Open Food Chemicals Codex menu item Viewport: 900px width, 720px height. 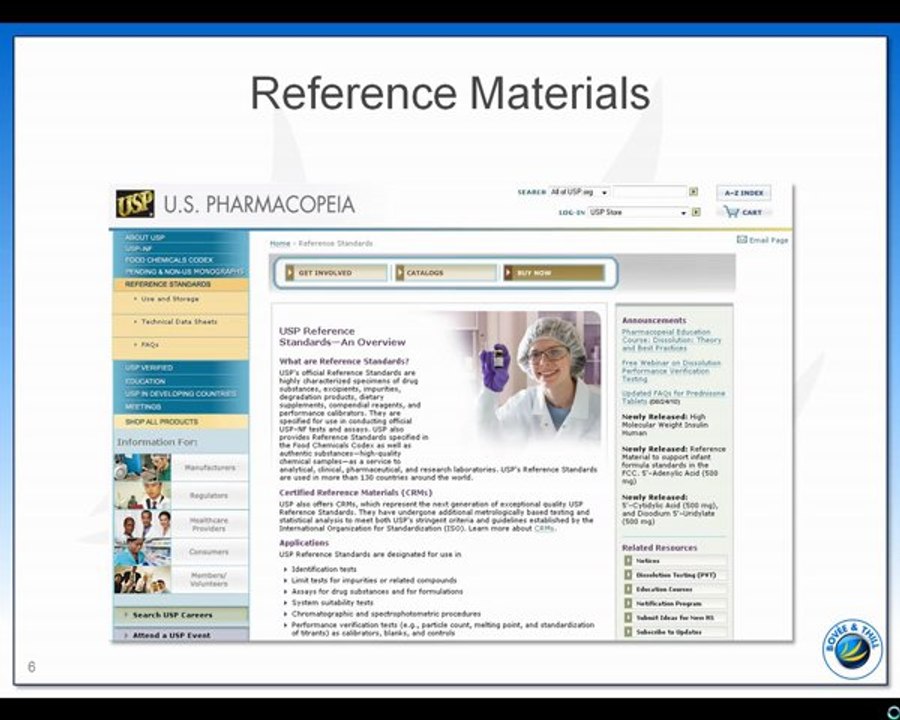pos(181,260)
